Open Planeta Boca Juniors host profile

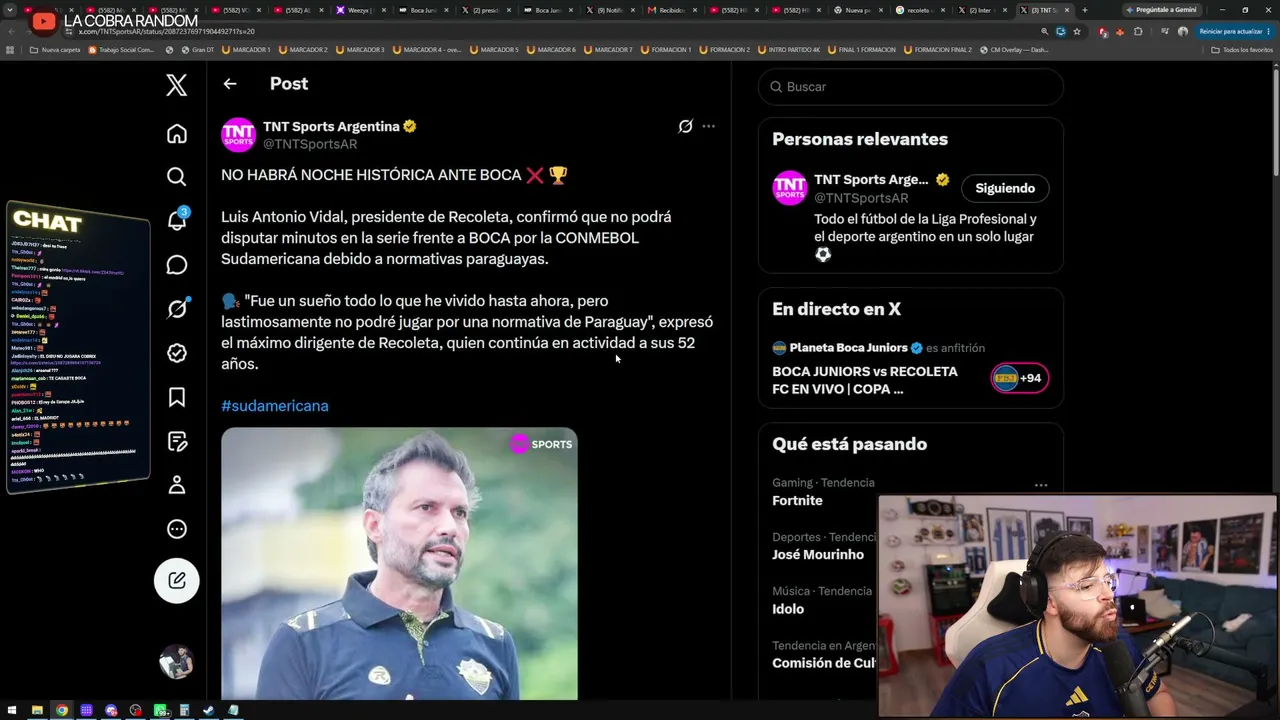(x=848, y=348)
